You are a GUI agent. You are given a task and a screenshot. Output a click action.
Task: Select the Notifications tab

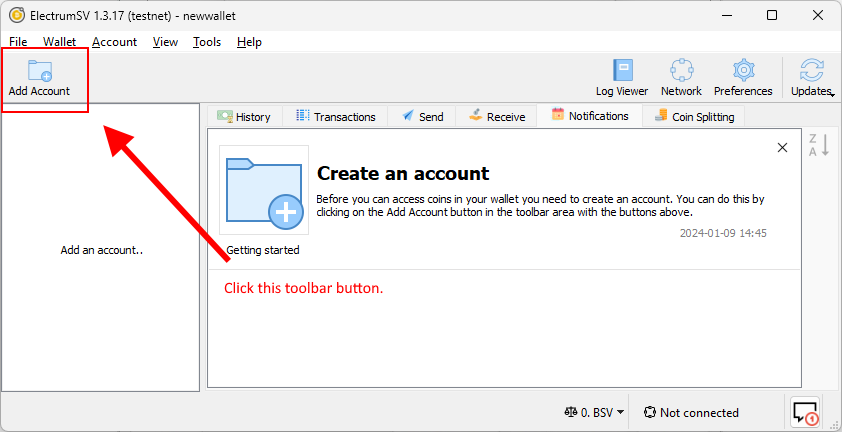(x=590, y=116)
